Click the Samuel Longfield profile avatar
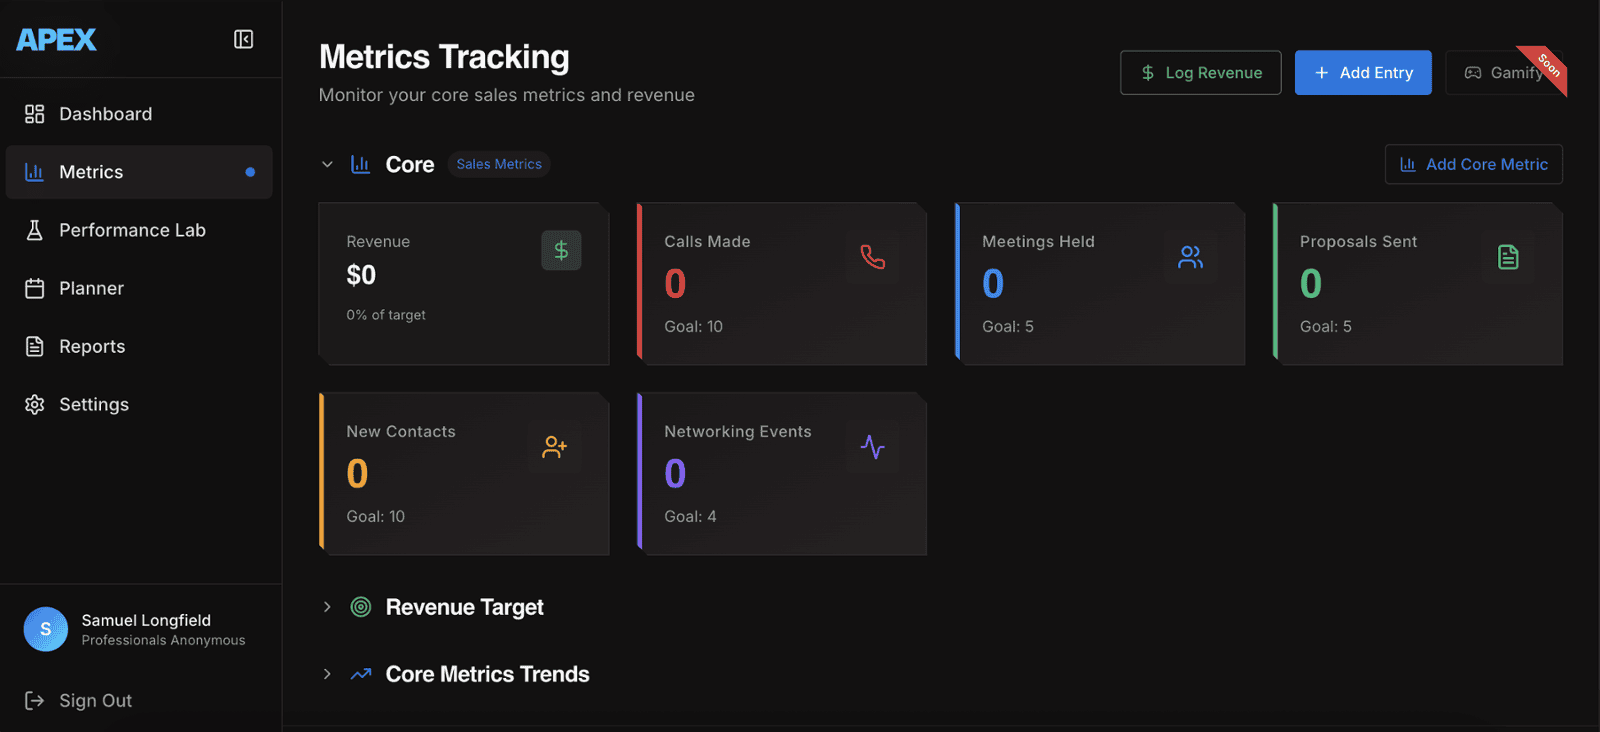 pos(46,629)
